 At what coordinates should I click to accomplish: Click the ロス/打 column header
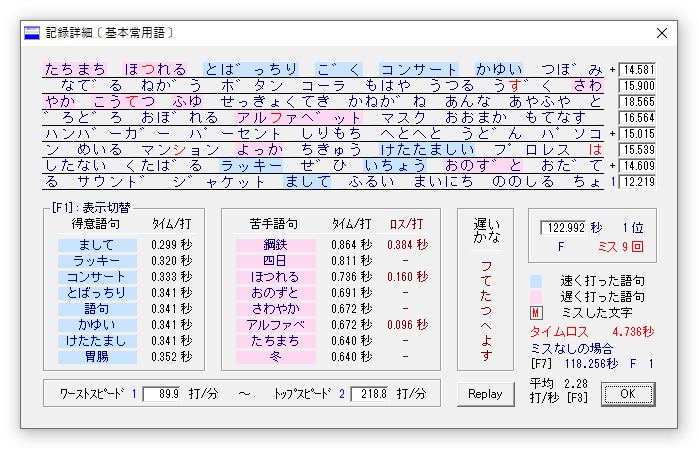pos(407,224)
